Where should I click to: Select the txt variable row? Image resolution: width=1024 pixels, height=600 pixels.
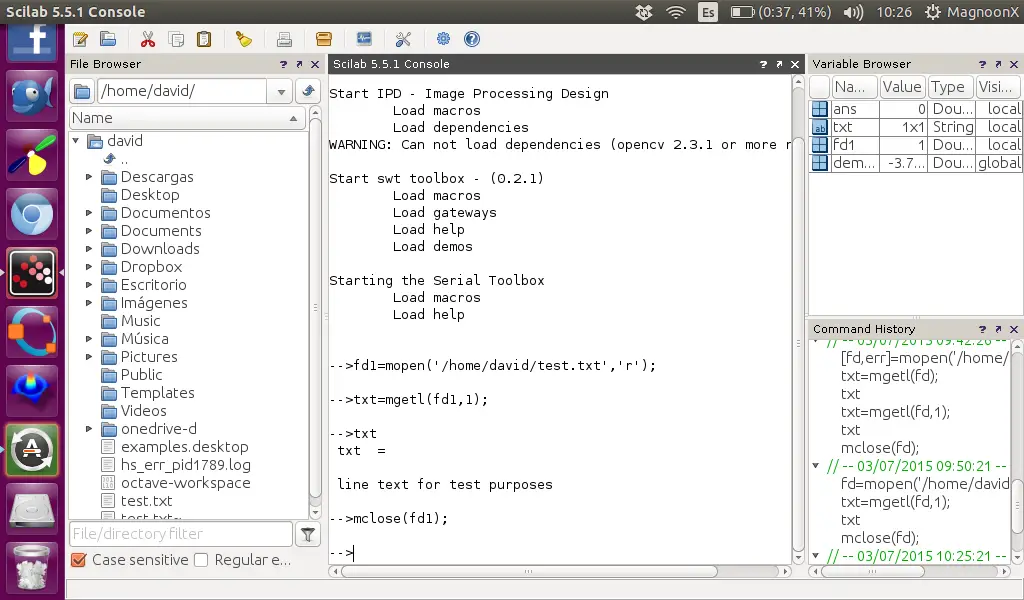pyautogui.click(x=916, y=127)
